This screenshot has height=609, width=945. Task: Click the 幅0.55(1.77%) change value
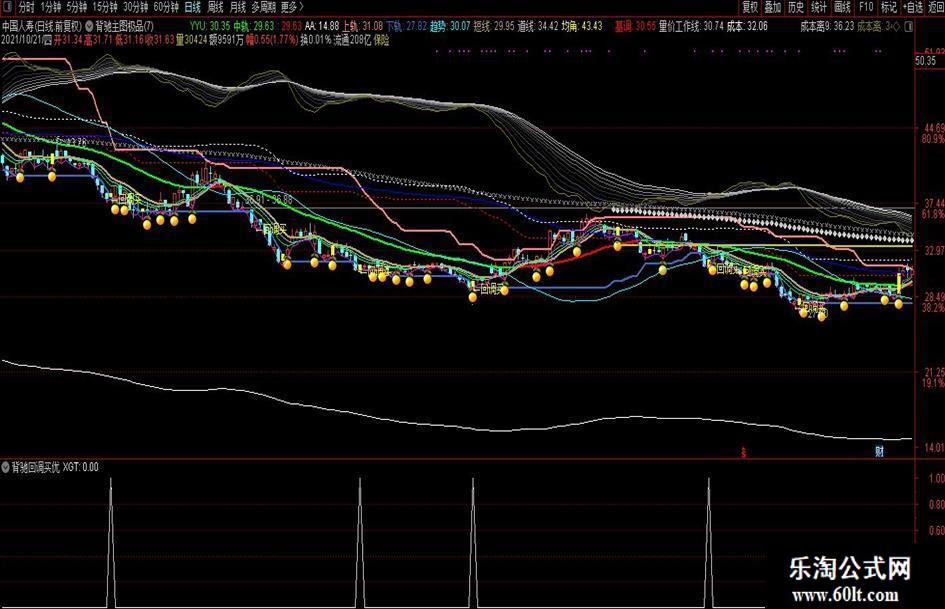pos(273,40)
